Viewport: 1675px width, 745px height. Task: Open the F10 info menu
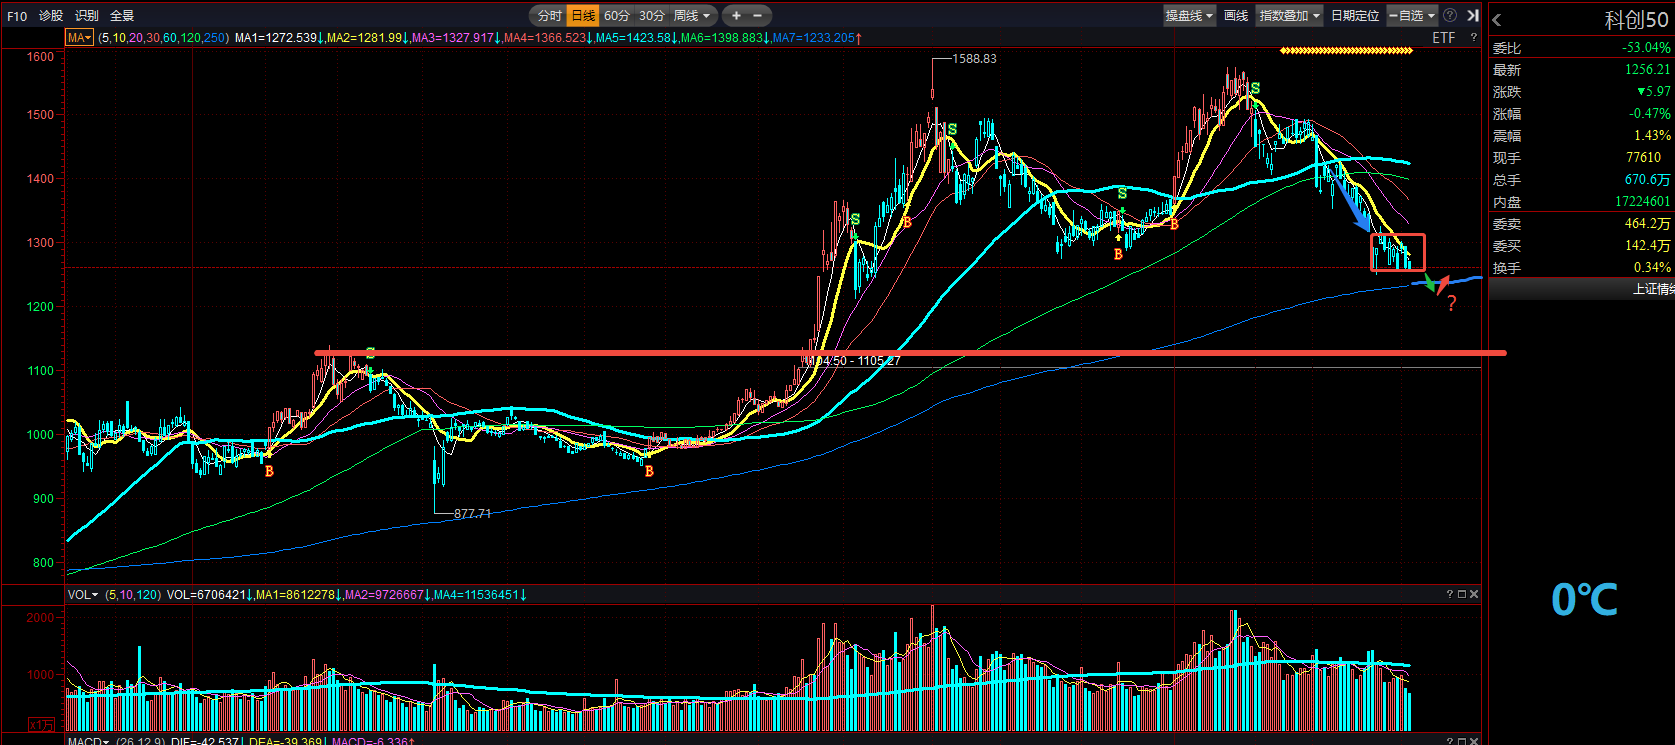[17, 16]
